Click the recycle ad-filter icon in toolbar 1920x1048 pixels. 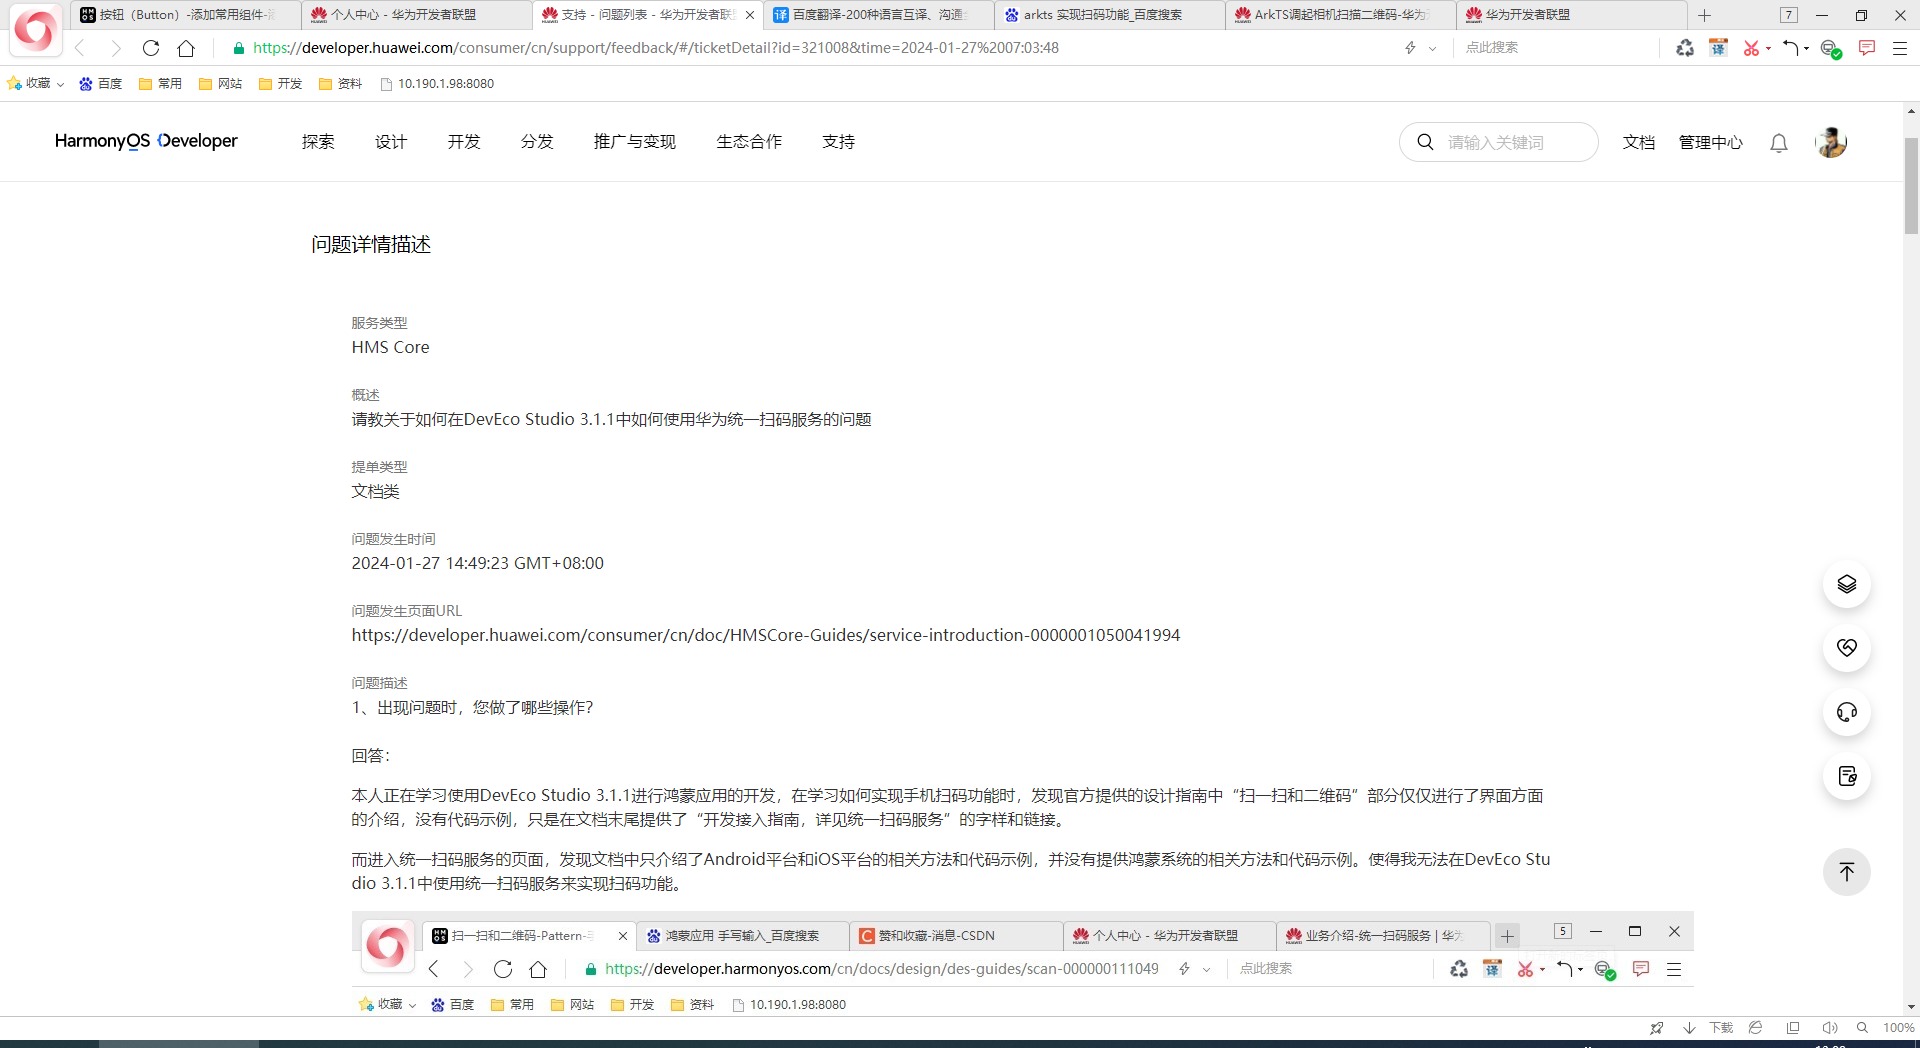pyautogui.click(x=1685, y=48)
